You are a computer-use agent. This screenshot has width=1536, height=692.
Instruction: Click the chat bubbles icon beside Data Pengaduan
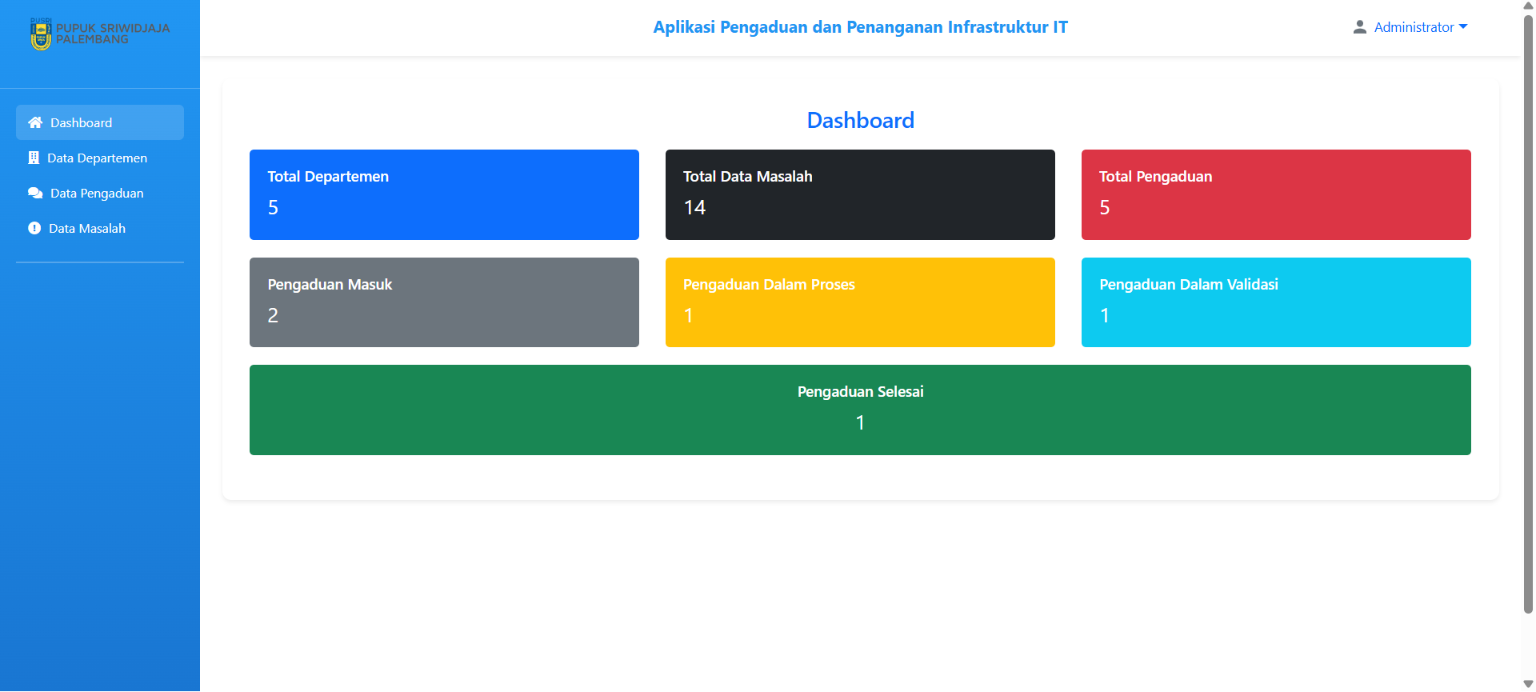click(x=35, y=193)
